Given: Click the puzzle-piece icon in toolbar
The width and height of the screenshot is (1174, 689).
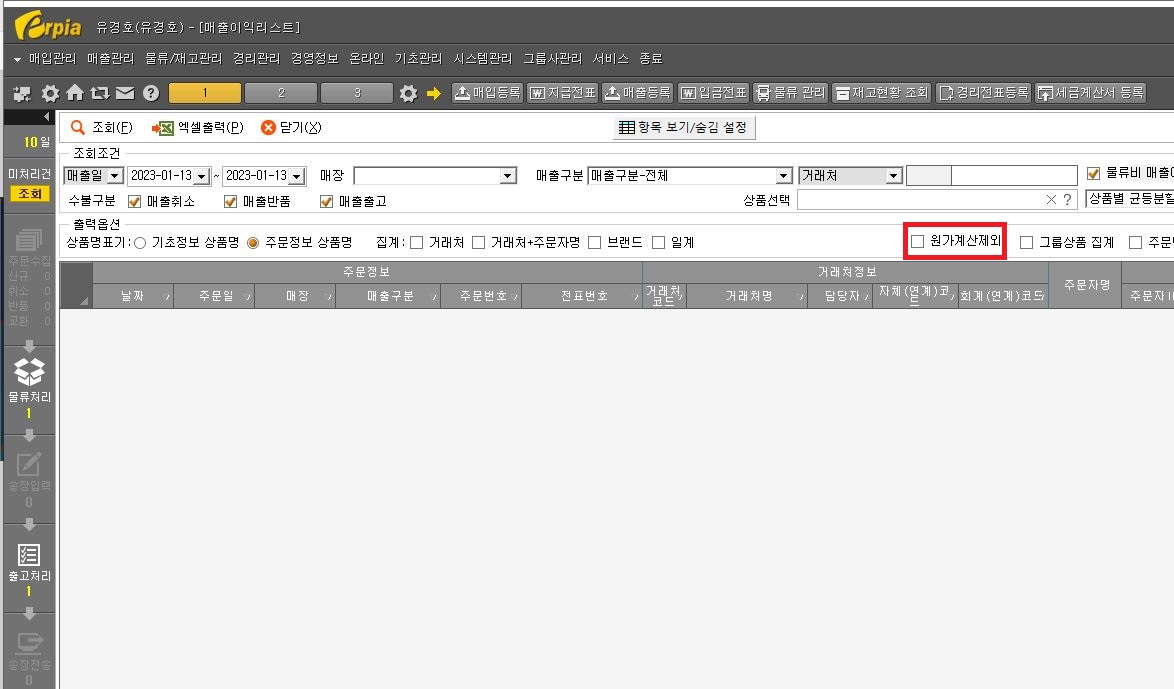Looking at the screenshot, I should click(x=22, y=94).
